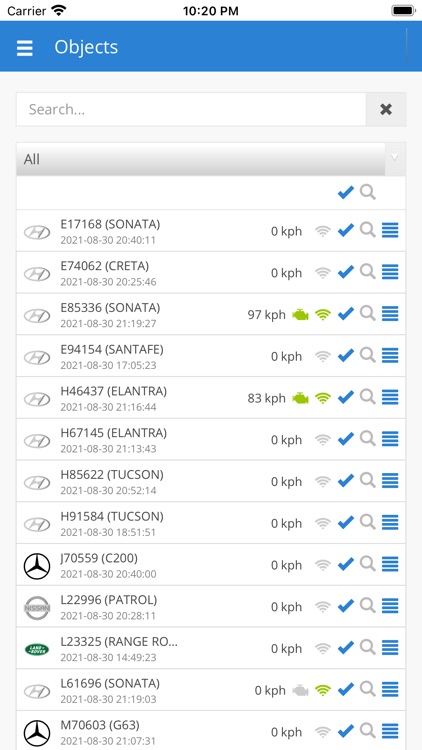Click the H85622 (TUCSON) title
This screenshot has height=750, width=422.
(x=112, y=475)
